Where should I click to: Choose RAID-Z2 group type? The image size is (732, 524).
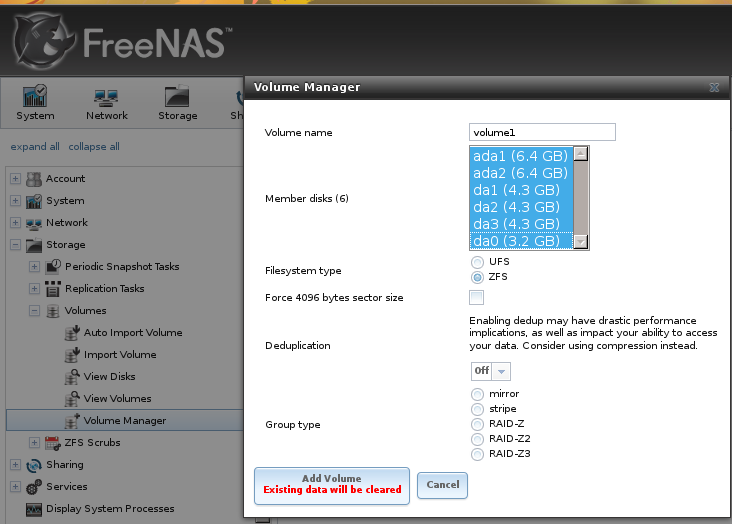[x=477, y=439]
